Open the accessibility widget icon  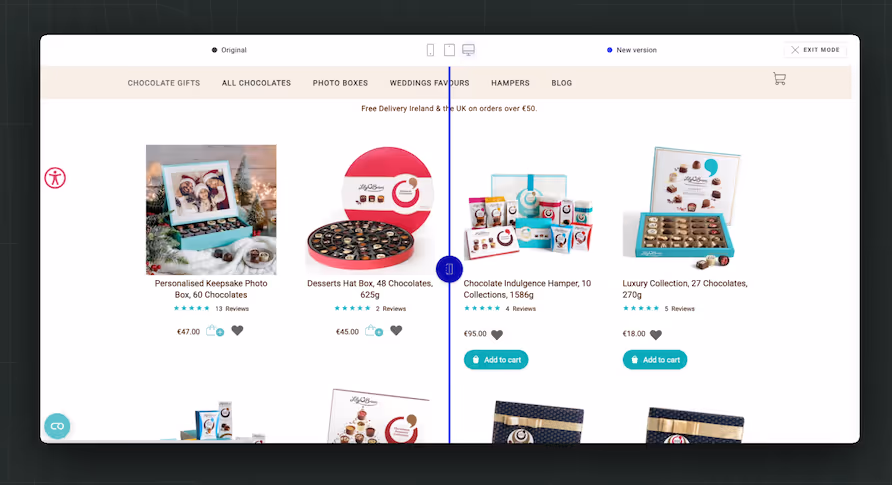(55, 178)
